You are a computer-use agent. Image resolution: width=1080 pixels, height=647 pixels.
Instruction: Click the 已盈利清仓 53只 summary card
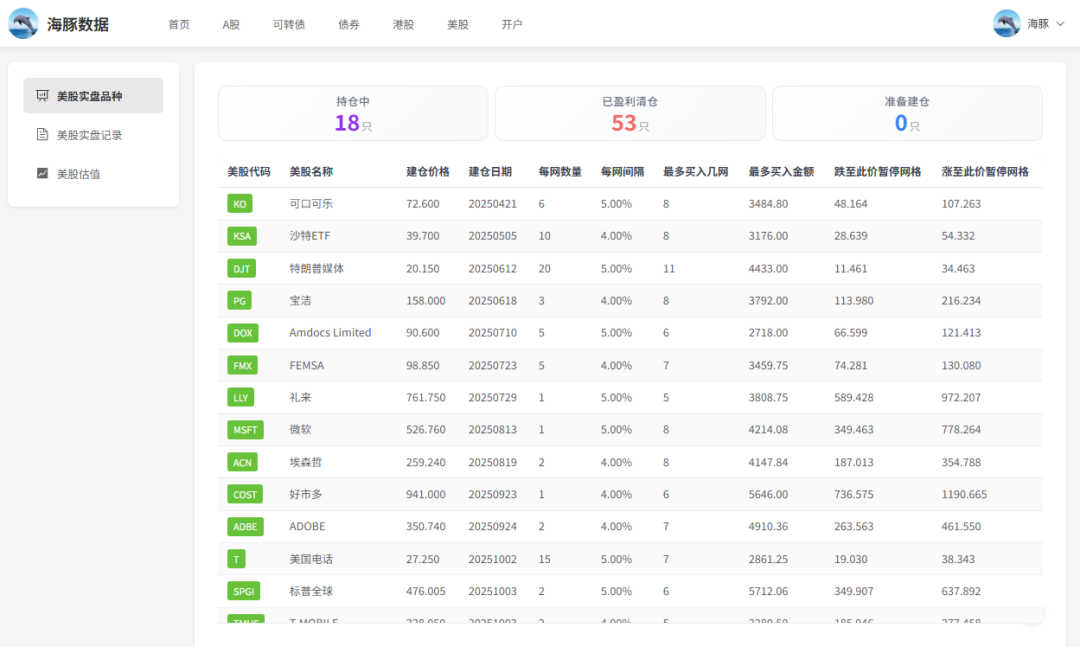630,114
